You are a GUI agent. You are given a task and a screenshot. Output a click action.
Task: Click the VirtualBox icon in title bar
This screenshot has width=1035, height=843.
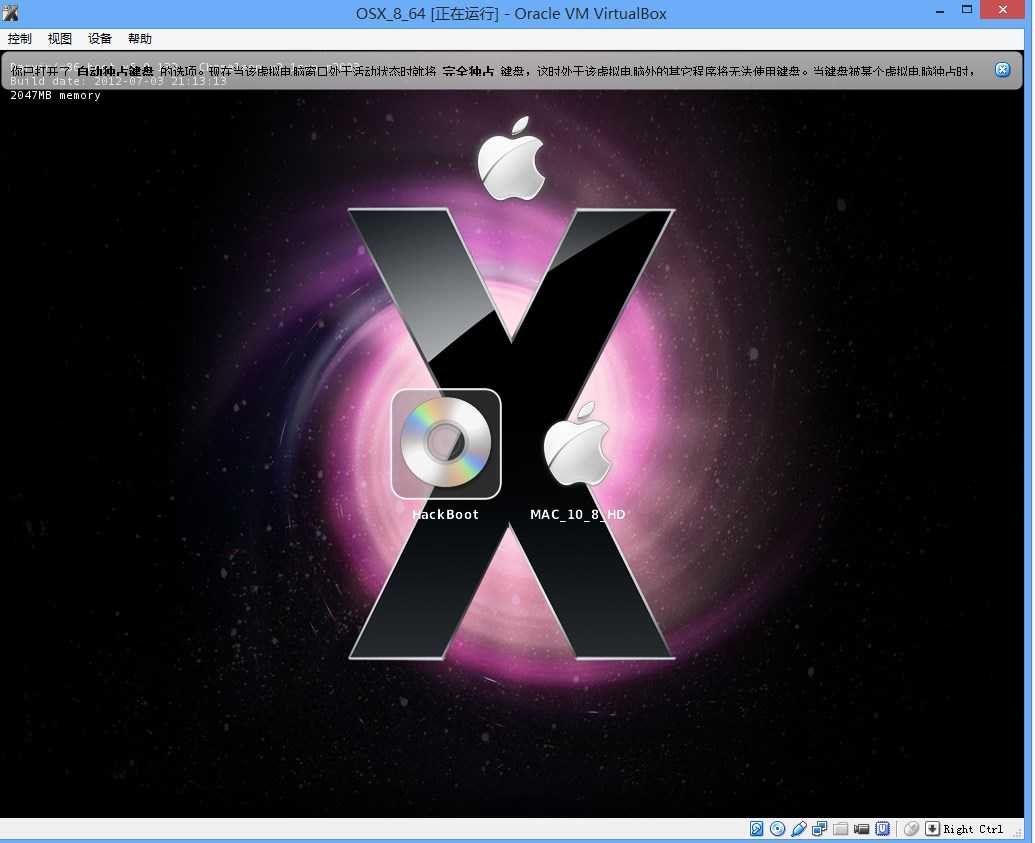[10, 13]
